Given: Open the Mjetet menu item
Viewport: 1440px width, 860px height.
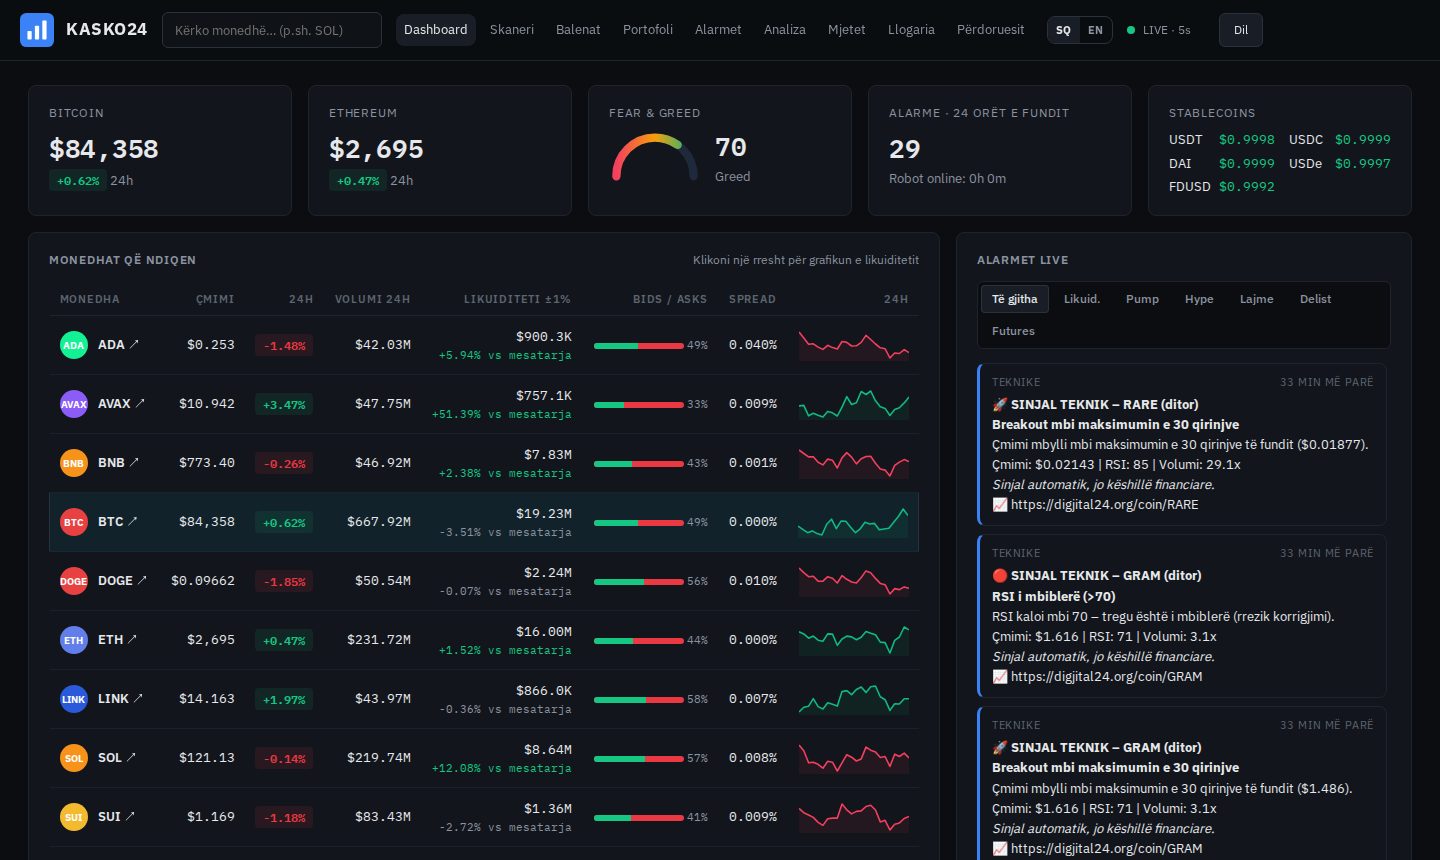Looking at the screenshot, I should (x=847, y=30).
